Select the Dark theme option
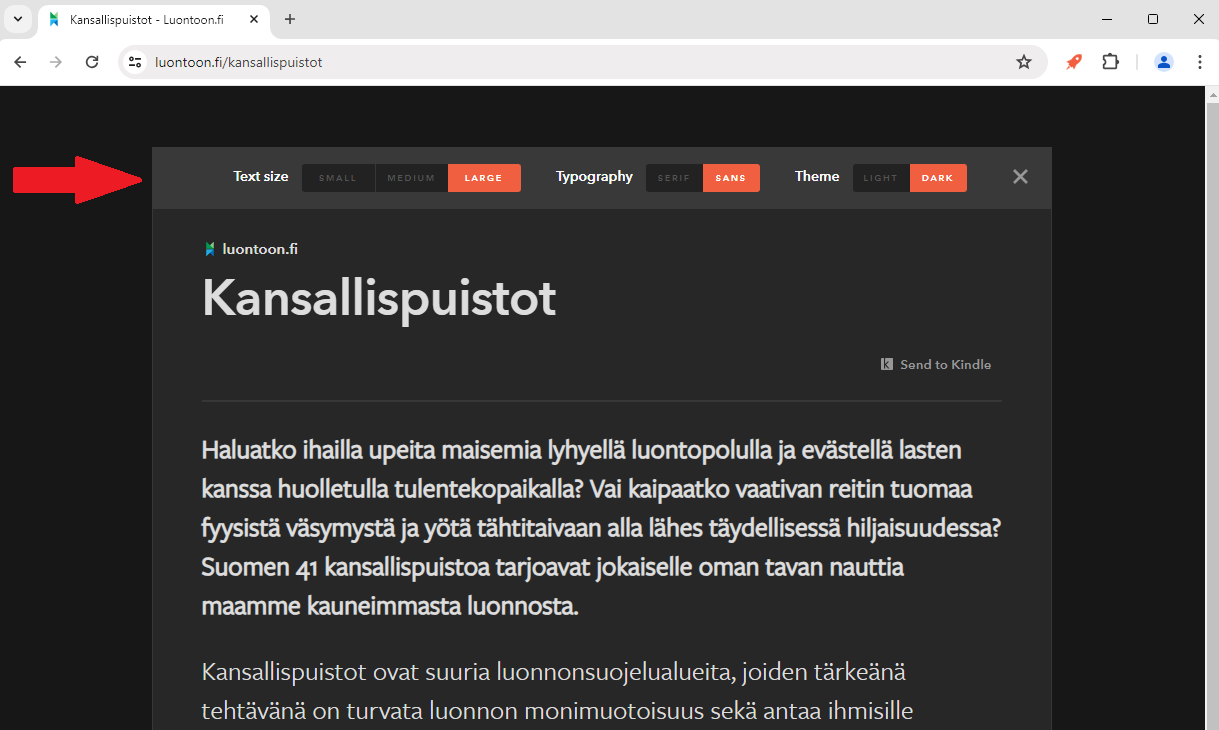Viewport: 1219px width, 730px height. [938, 178]
